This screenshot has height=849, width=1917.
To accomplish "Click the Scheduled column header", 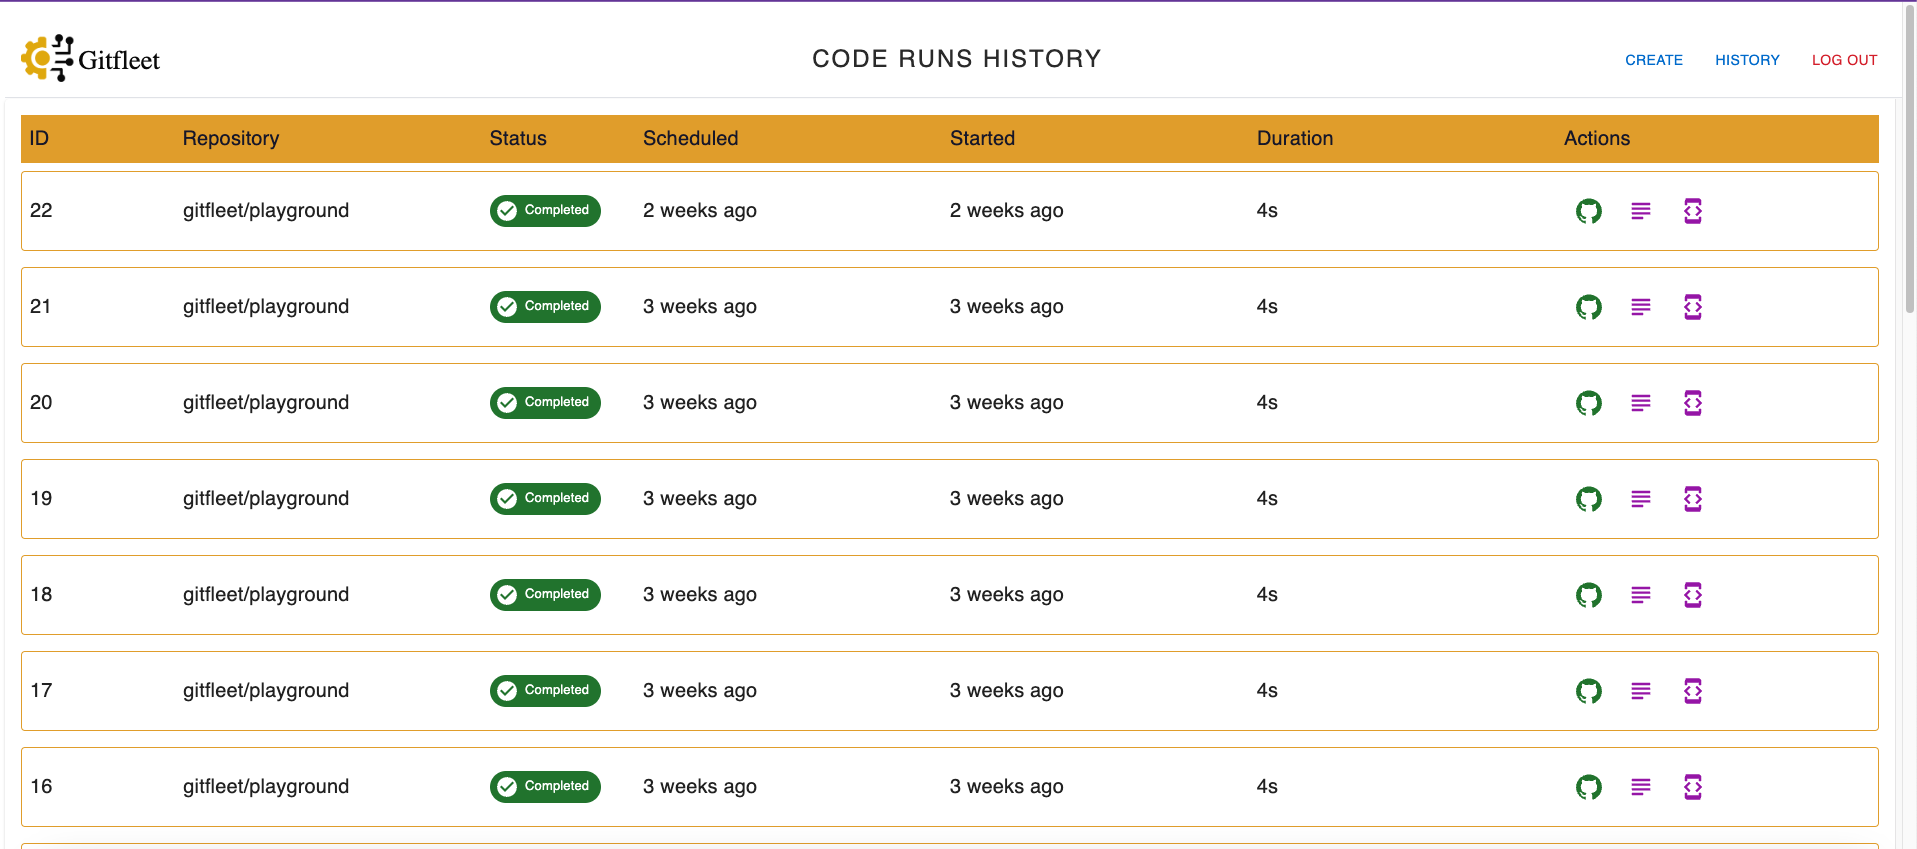I will click(690, 138).
